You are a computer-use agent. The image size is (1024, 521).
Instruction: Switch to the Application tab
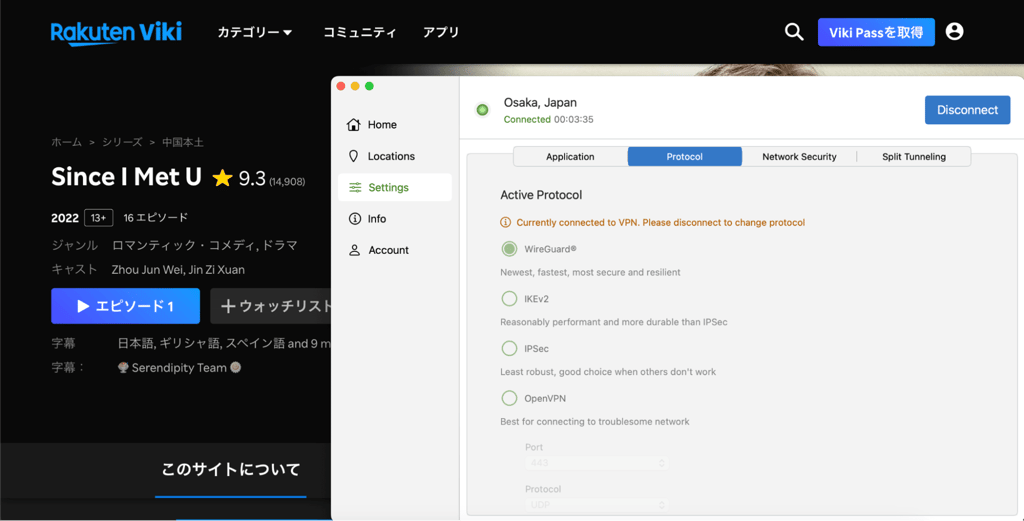pyautogui.click(x=570, y=157)
